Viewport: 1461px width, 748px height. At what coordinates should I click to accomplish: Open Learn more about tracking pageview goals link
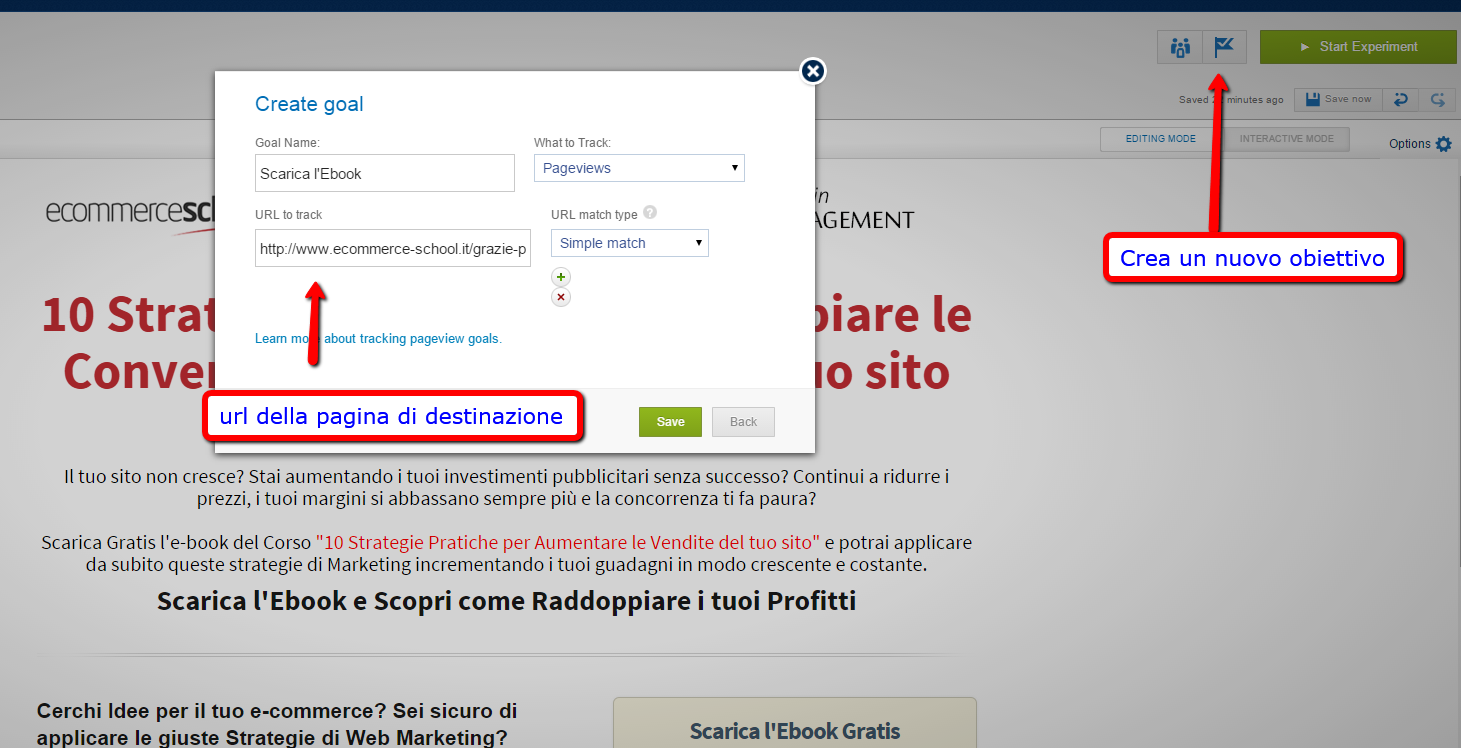pyautogui.click(x=378, y=339)
